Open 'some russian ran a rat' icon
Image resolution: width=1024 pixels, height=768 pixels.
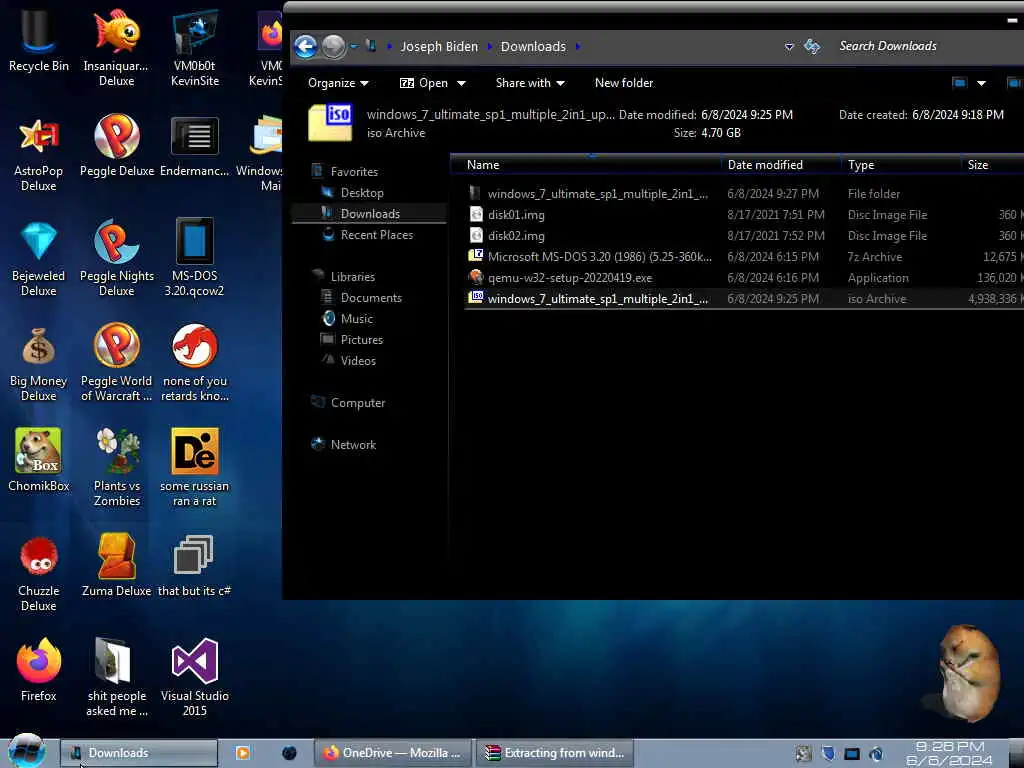pyautogui.click(x=195, y=468)
